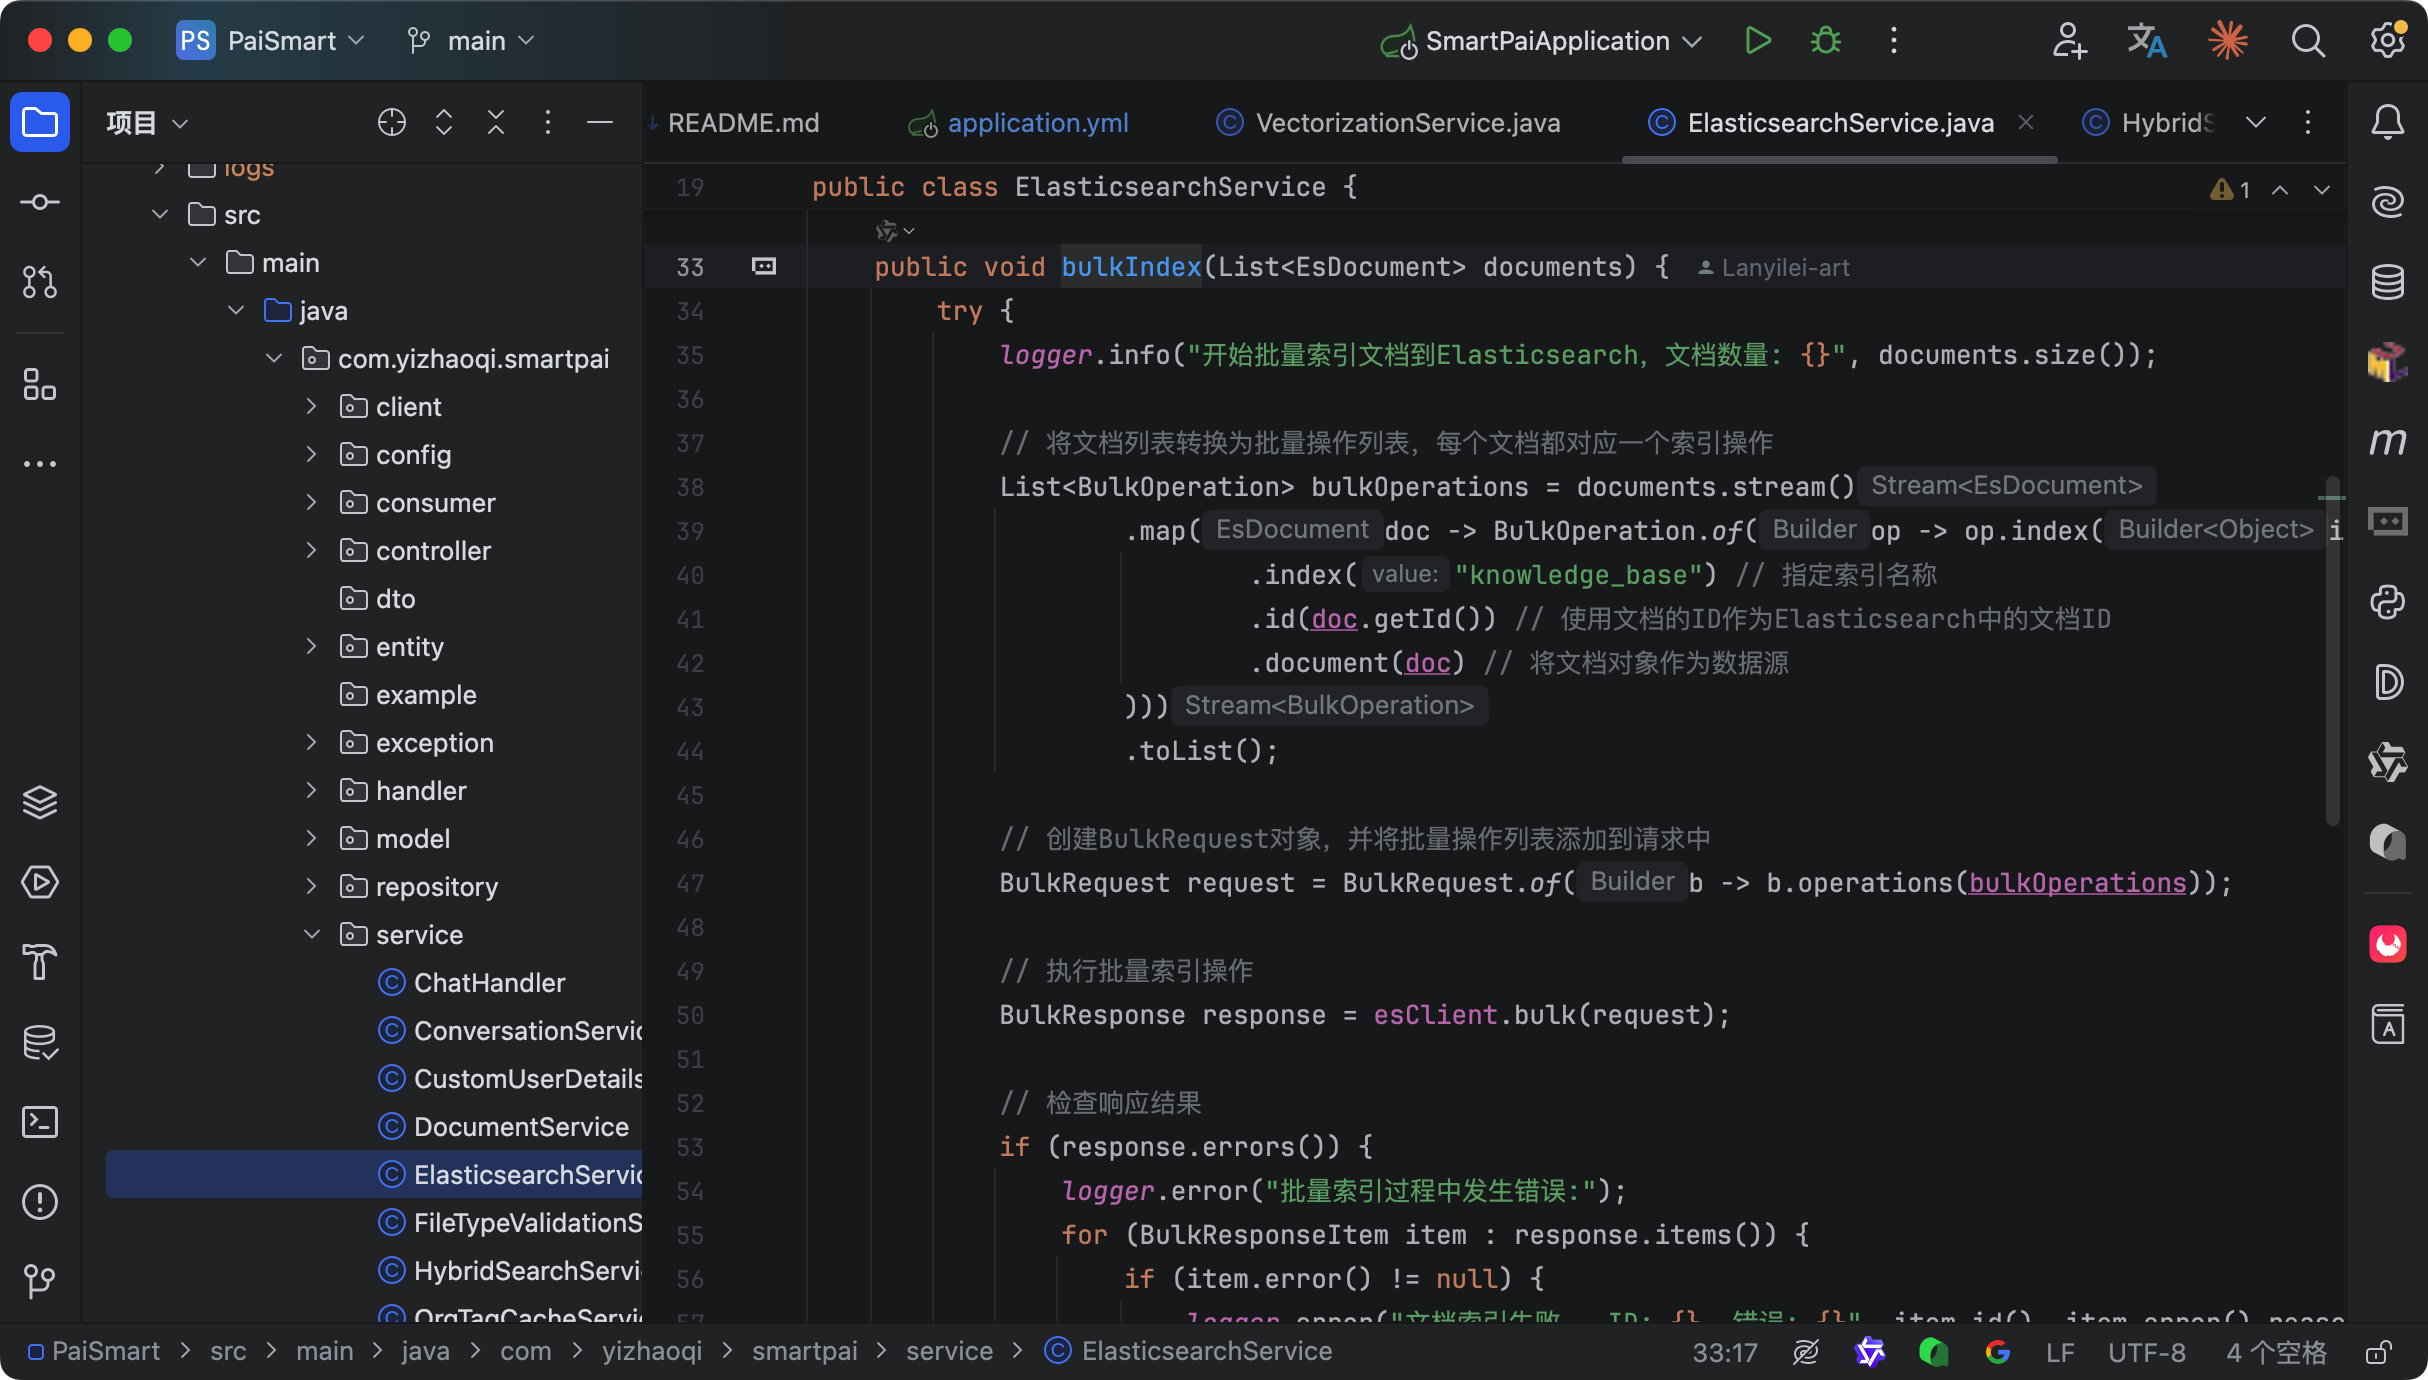Run SmartPaiApplication with the green play button
The image size is (2428, 1380).
(x=1757, y=41)
